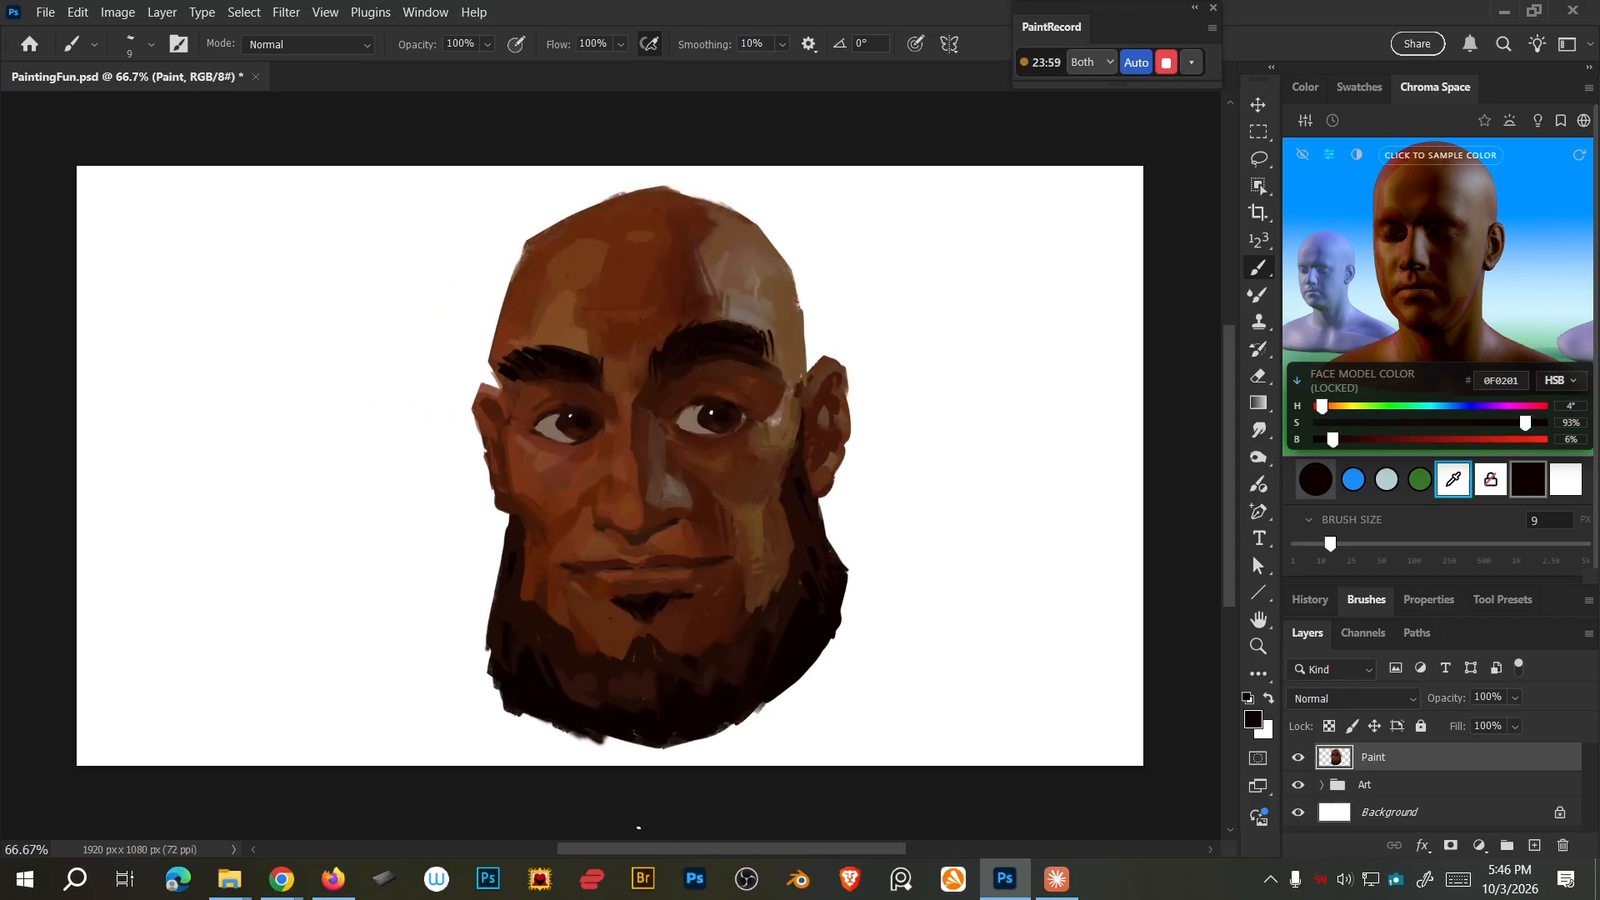Open the Plugins menu
Screen dimensions: 1600x900
point(370,12)
